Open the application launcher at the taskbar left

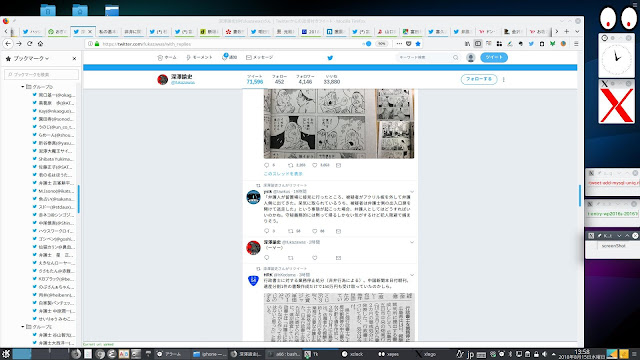pyautogui.click(x=5, y=354)
